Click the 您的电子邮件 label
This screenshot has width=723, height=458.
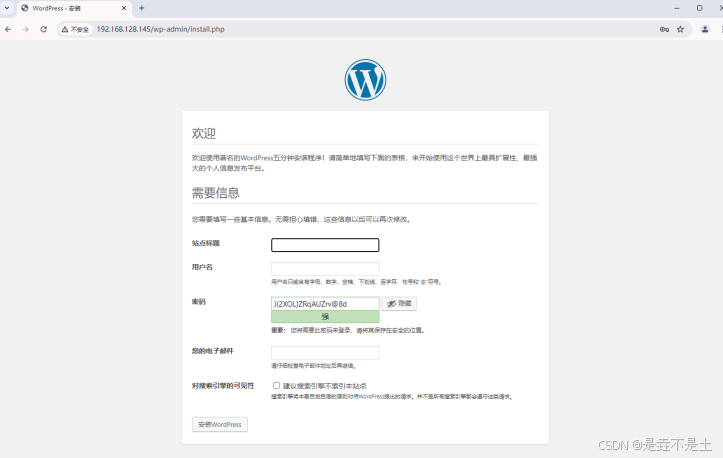click(x=213, y=351)
